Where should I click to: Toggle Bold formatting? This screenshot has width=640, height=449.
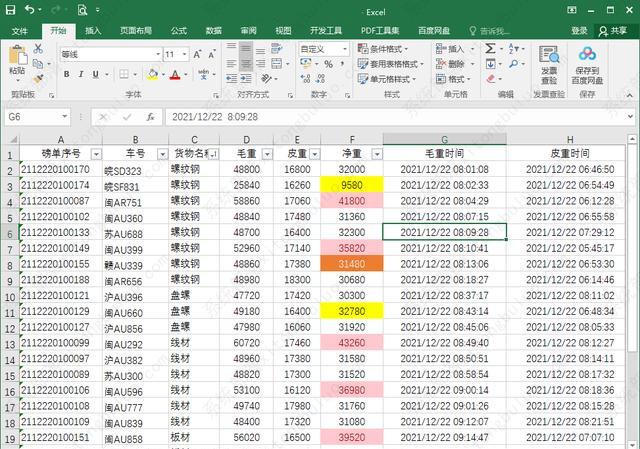click(67, 74)
